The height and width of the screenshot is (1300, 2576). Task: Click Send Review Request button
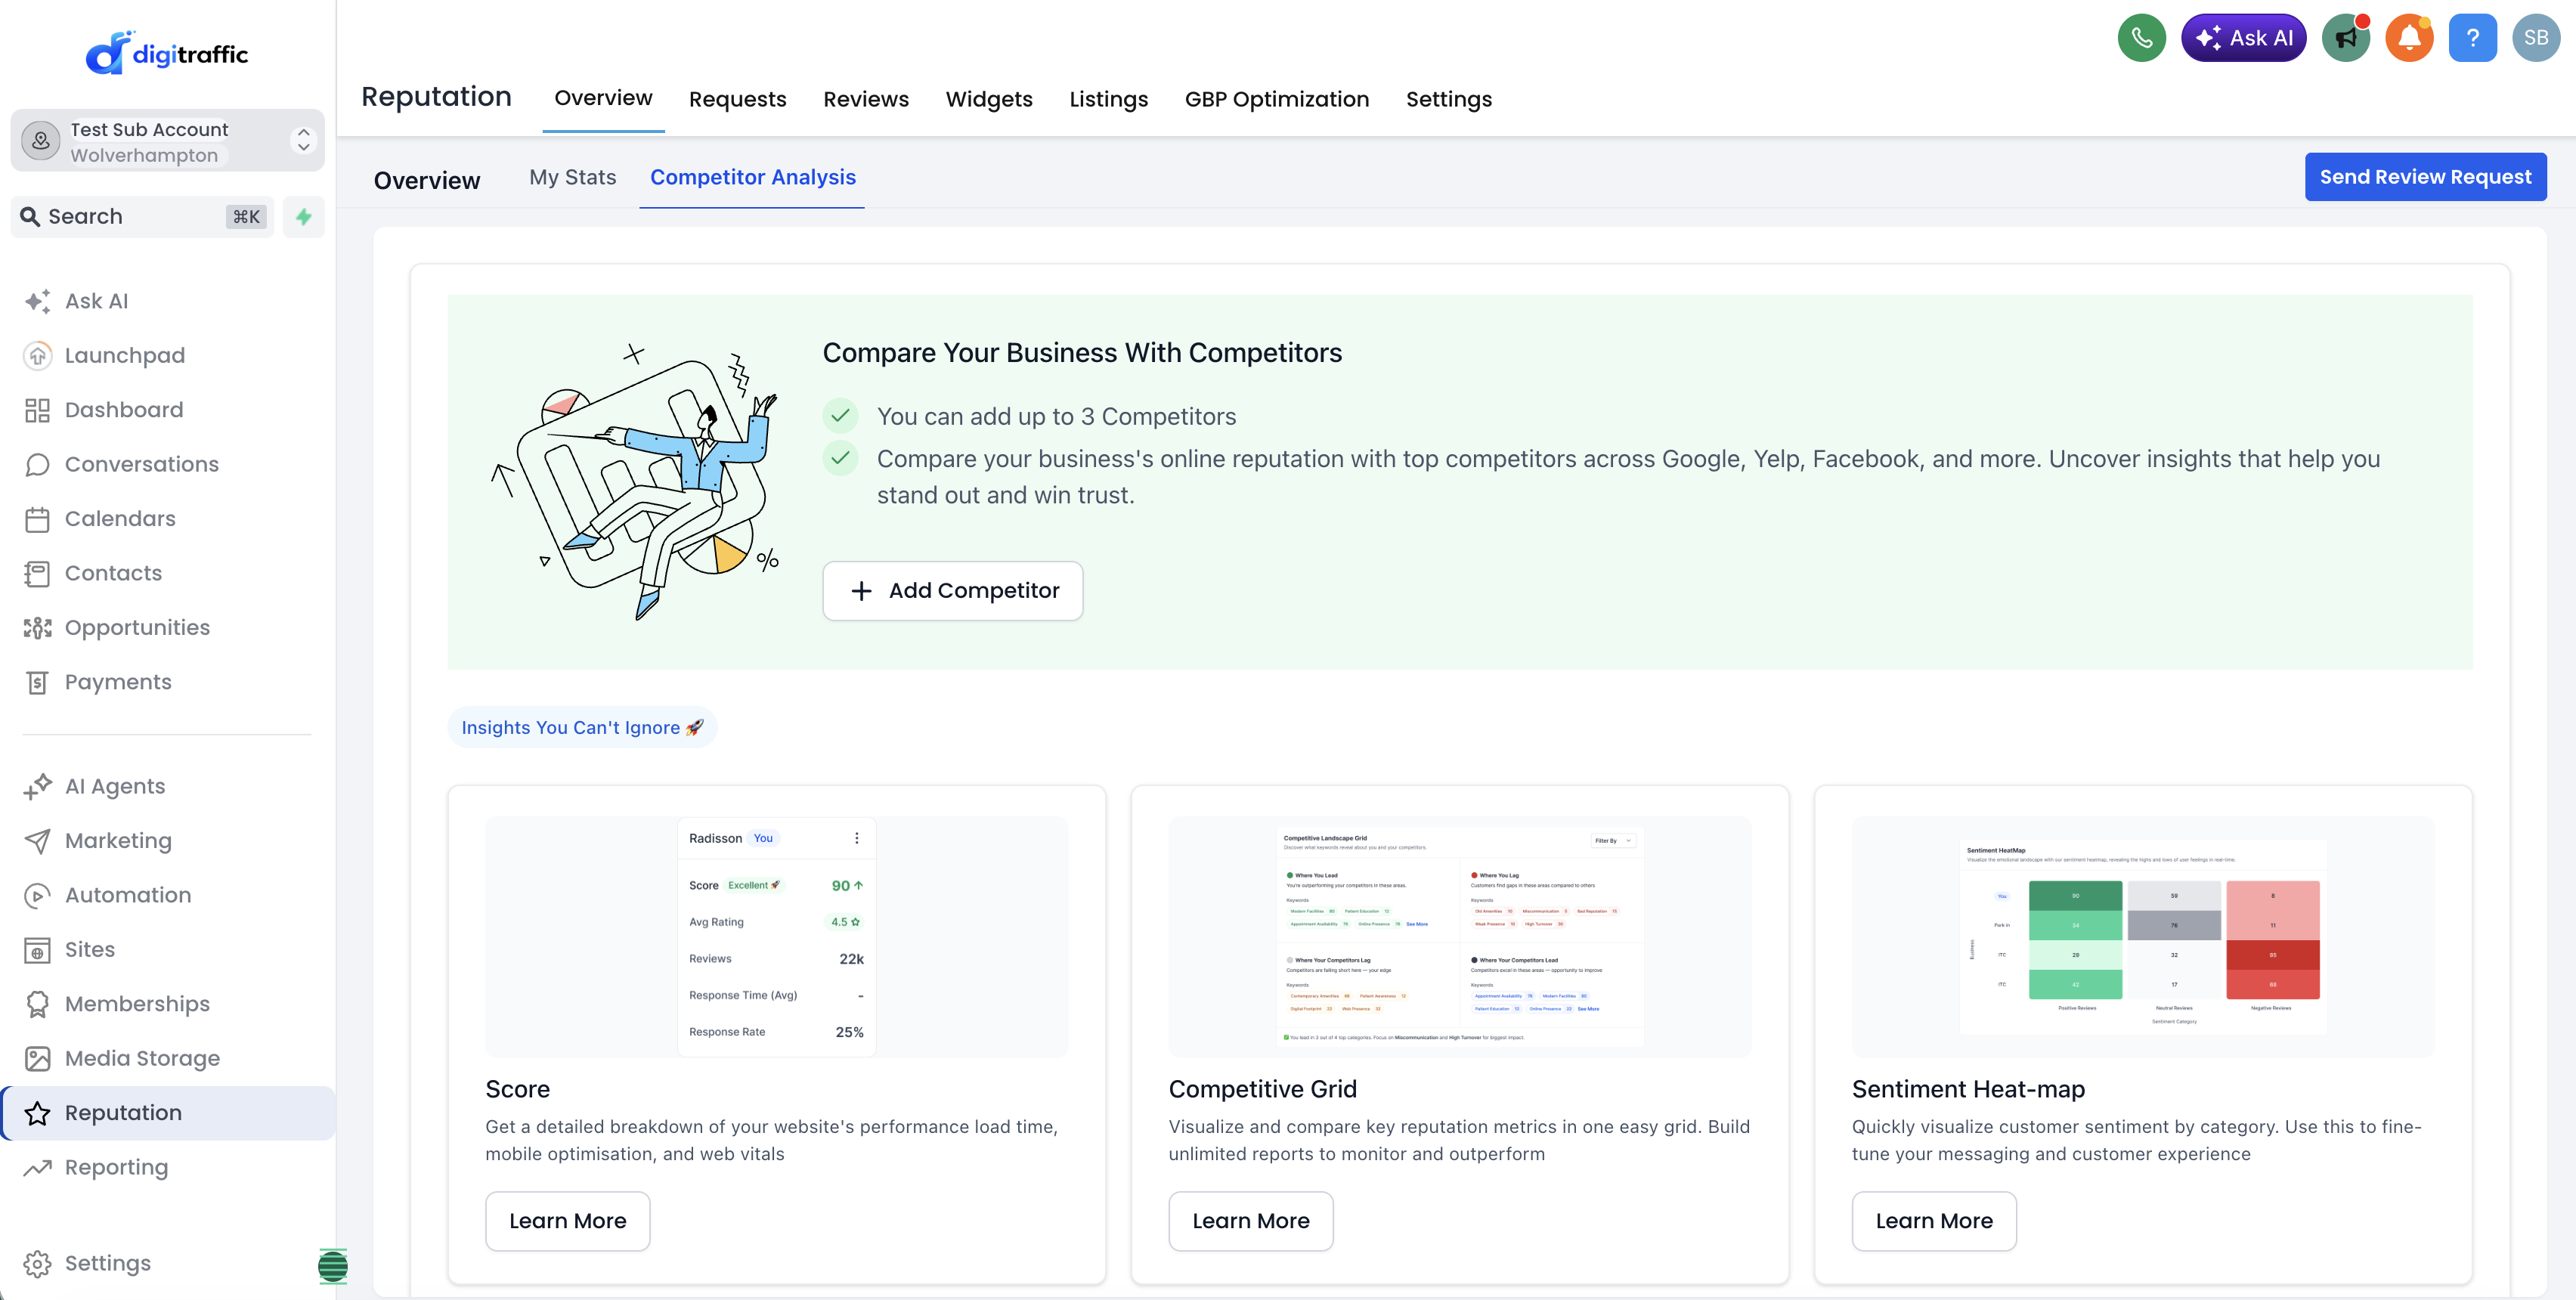[x=2425, y=177]
